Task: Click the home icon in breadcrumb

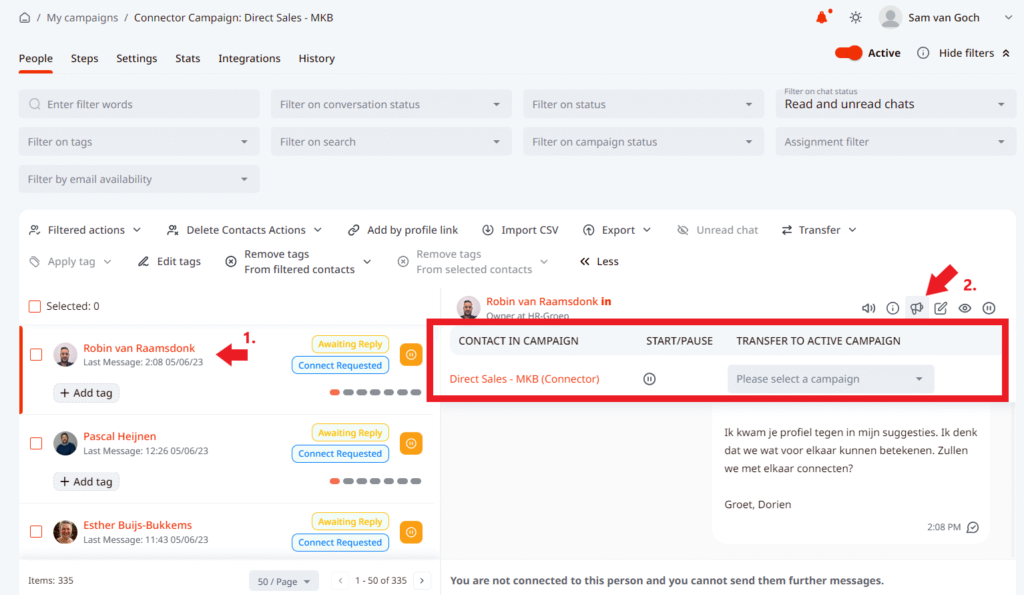Action: [x=25, y=17]
